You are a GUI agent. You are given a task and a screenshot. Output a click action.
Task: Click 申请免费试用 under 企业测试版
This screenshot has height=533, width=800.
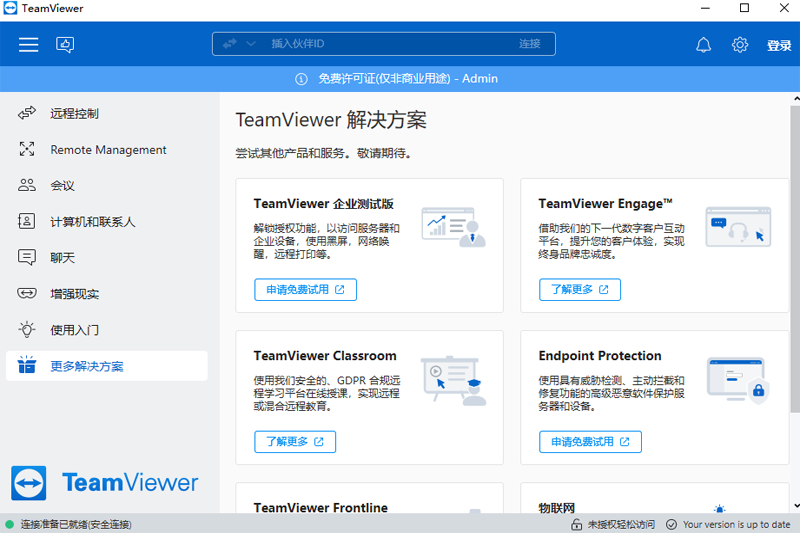click(305, 290)
